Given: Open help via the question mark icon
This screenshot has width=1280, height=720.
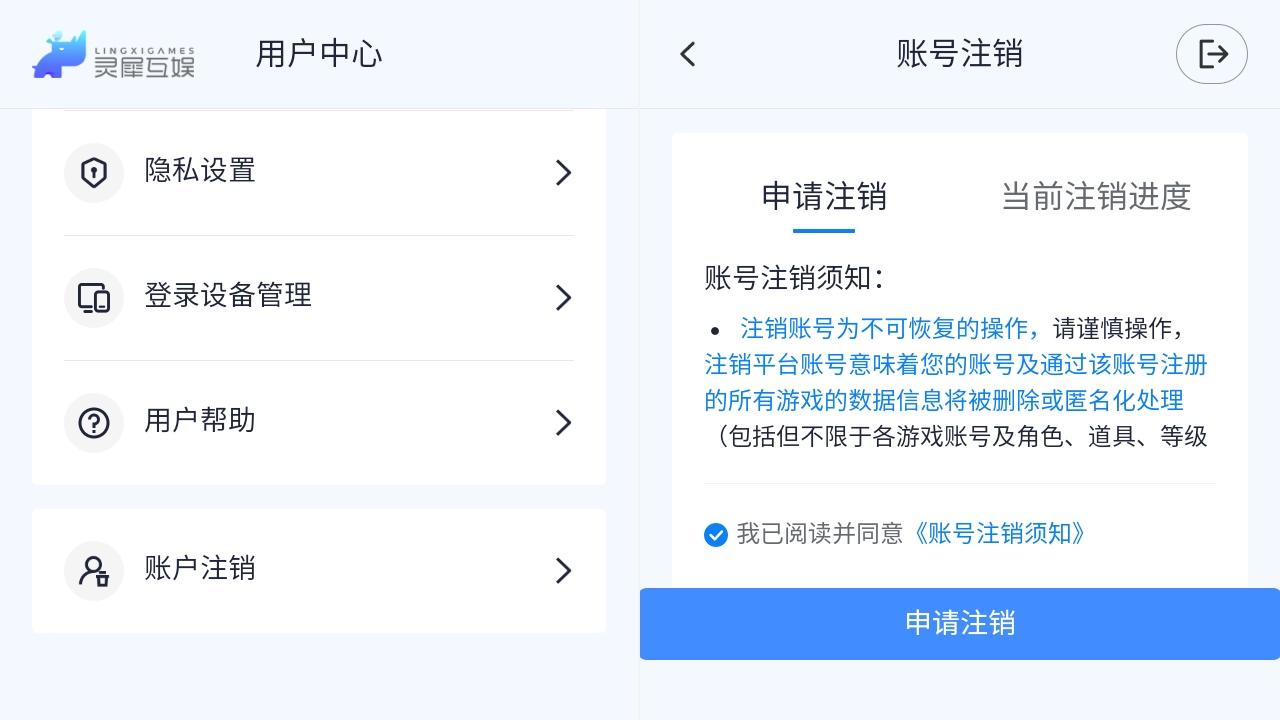Looking at the screenshot, I should (x=94, y=422).
